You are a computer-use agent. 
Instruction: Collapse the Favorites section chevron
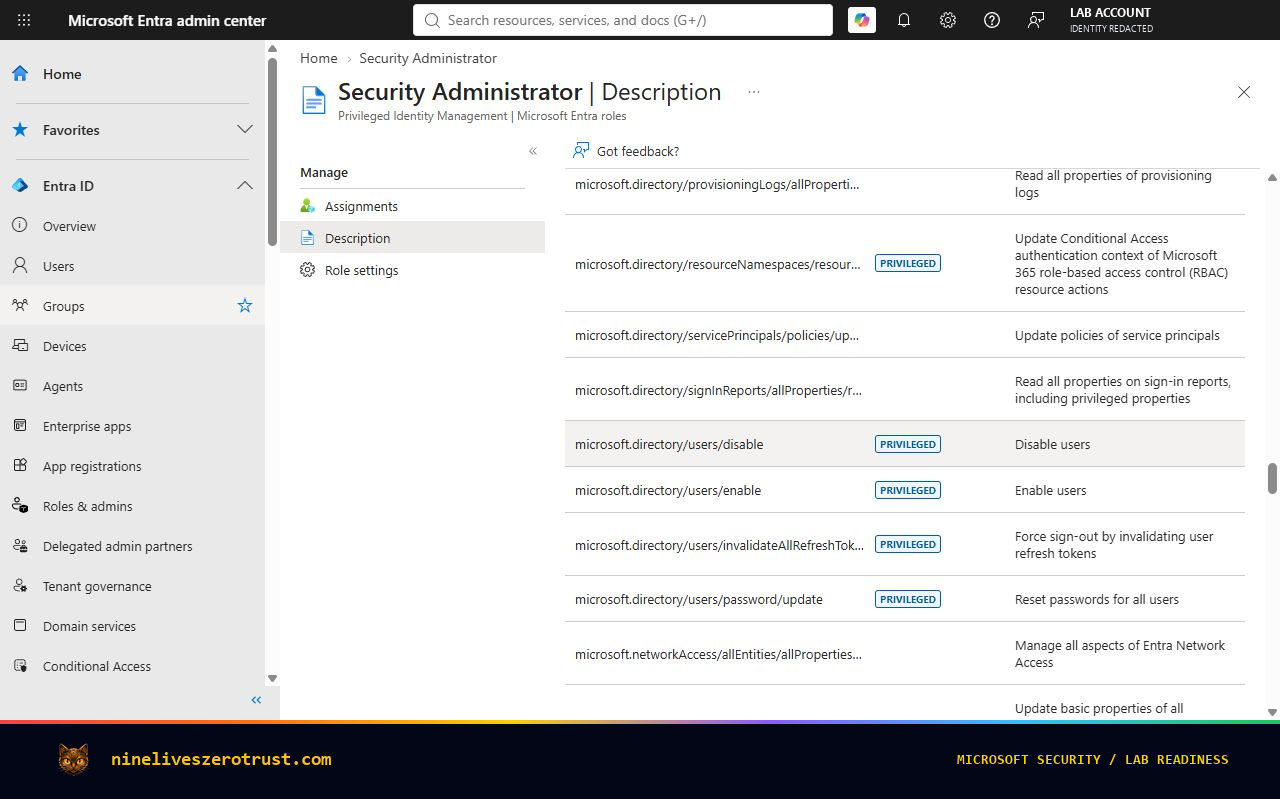245,130
